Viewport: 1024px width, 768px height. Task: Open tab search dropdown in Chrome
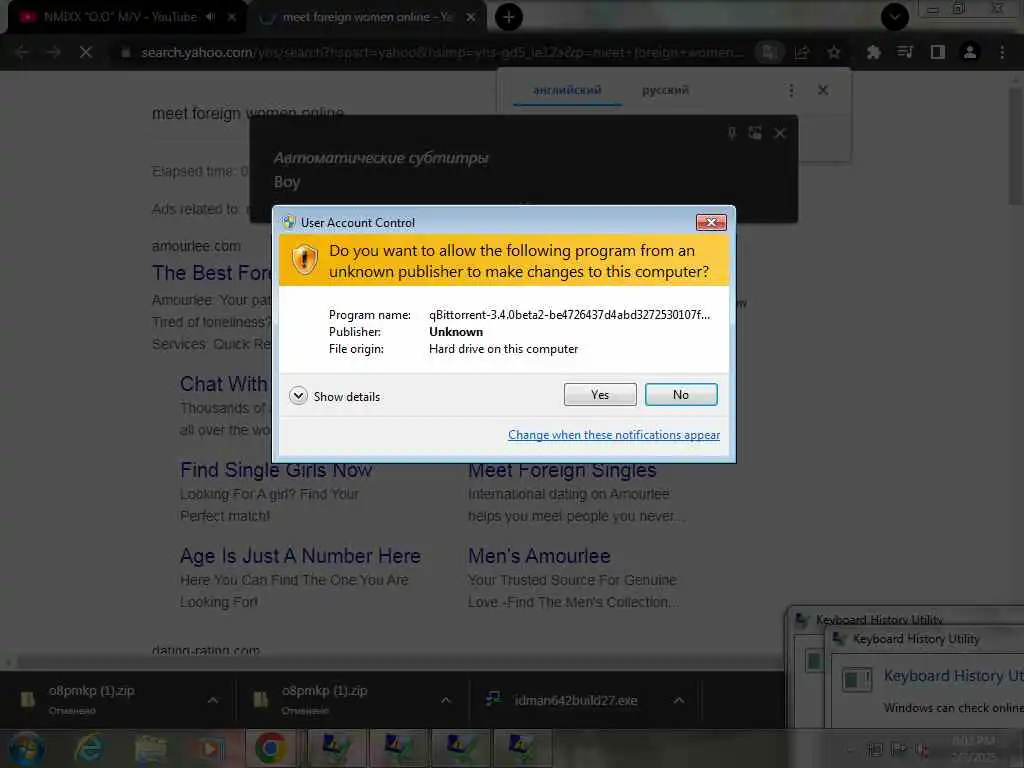coord(895,17)
